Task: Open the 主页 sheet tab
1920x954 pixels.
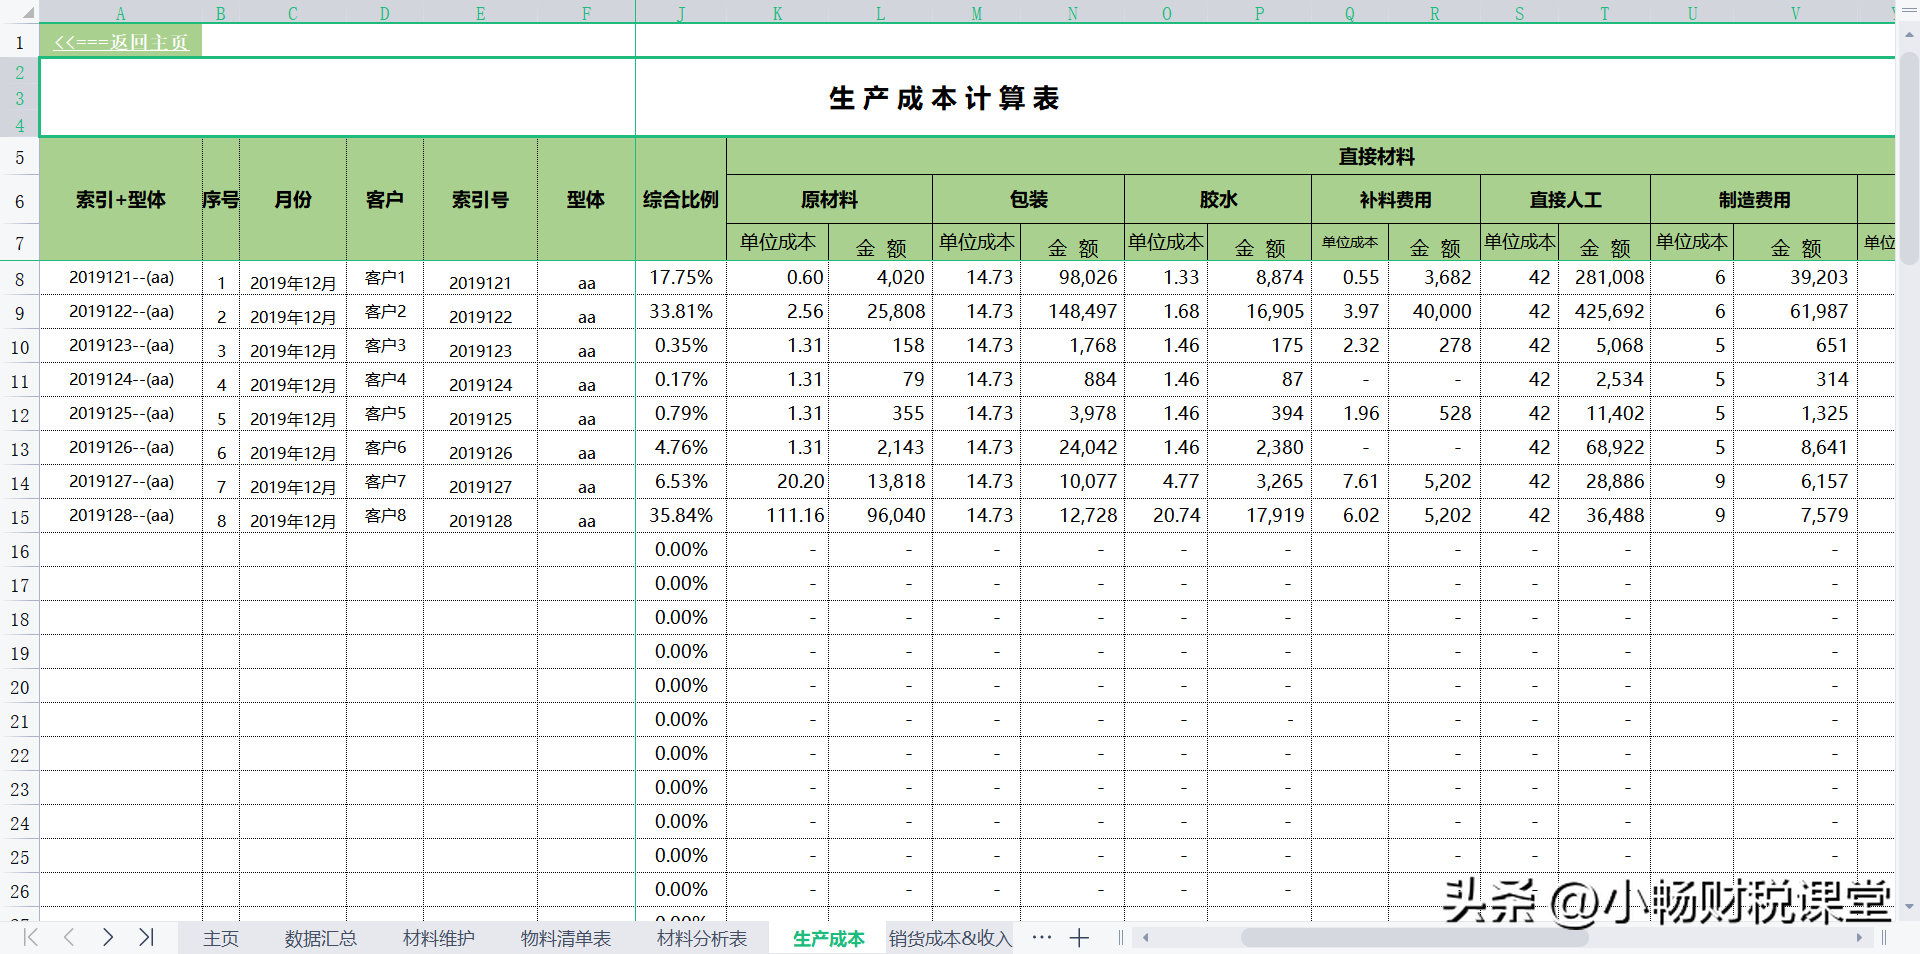Action: tap(221, 938)
